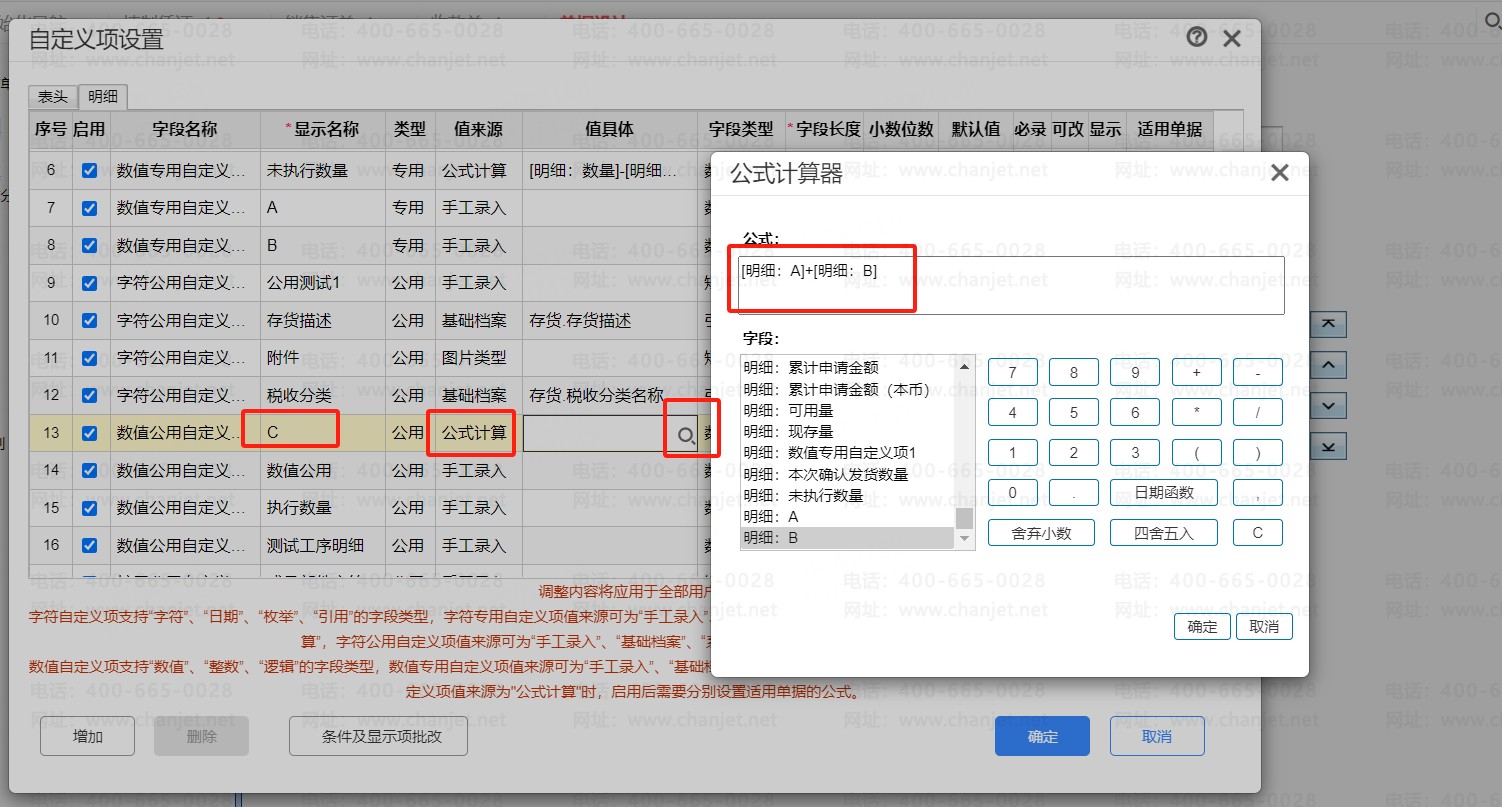Viewport: 1502px width, 807px height.
Task: Cancel the 自定义项设置 dialog with 取消
Action: [x=1157, y=737]
